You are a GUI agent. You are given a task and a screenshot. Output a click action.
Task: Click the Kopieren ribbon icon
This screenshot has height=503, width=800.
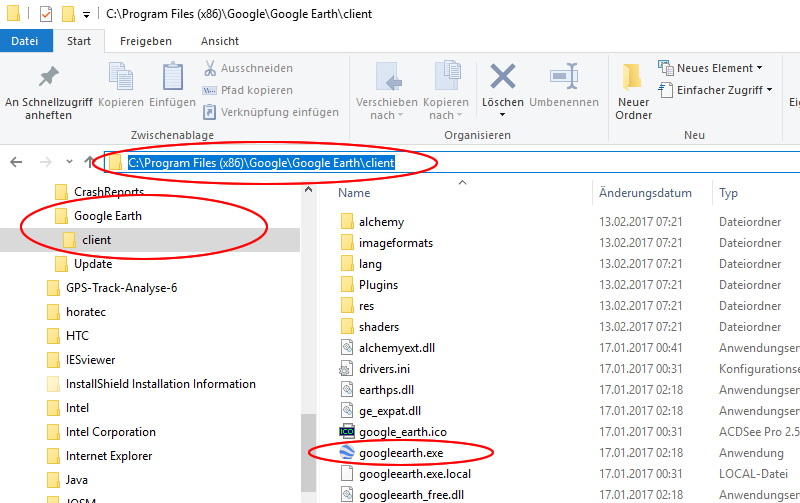click(x=121, y=78)
